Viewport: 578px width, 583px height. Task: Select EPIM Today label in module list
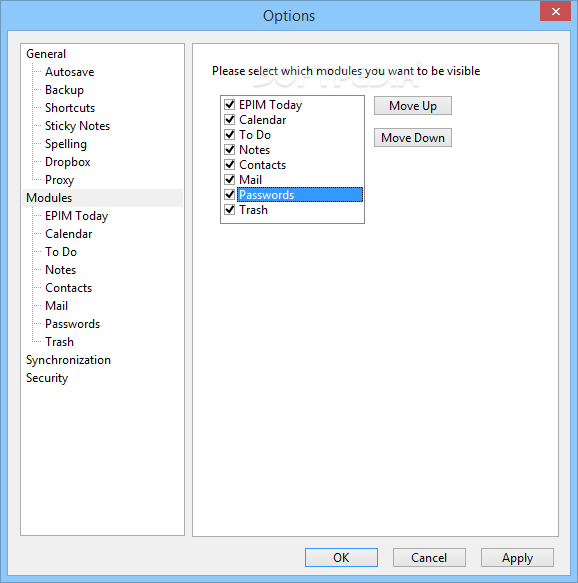[270, 105]
